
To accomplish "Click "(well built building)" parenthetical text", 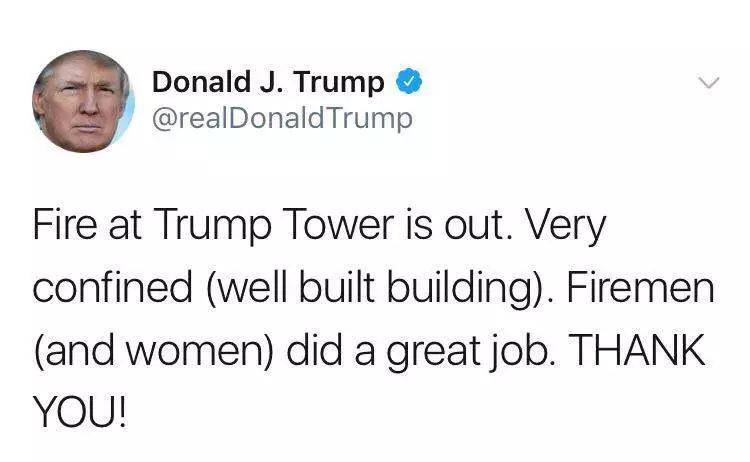I will tap(375, 289).
